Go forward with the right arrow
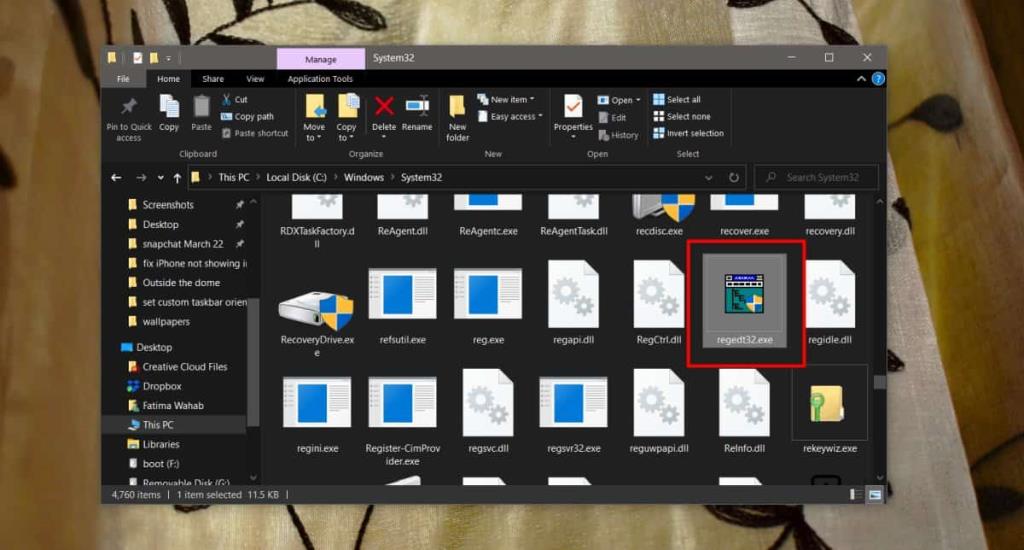 [x=140, y=177]
